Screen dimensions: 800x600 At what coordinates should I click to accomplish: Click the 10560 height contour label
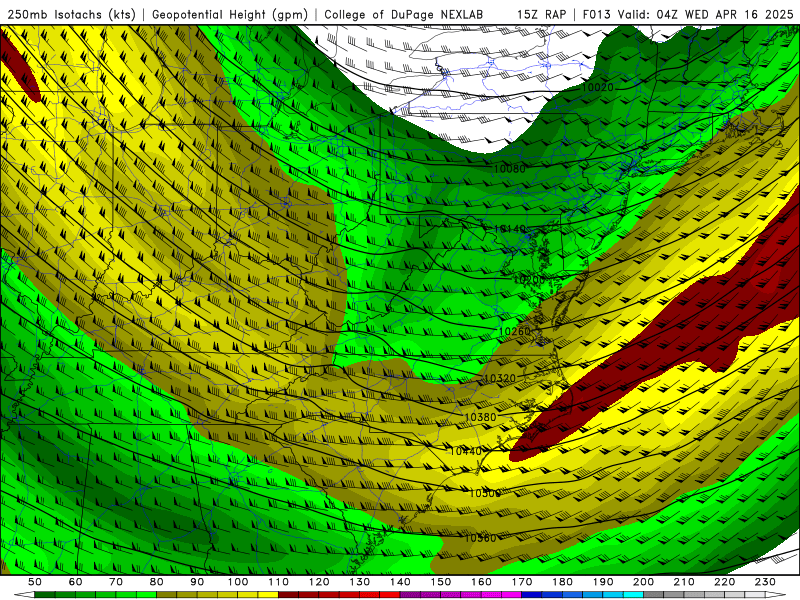coord(480,538)
